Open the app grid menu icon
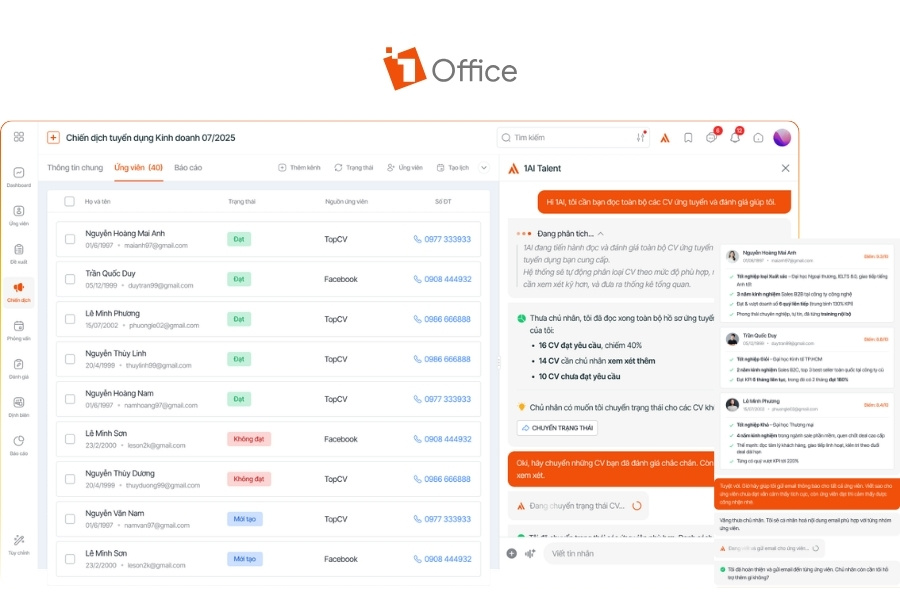 pyautogui.click(x=19, y=137)
